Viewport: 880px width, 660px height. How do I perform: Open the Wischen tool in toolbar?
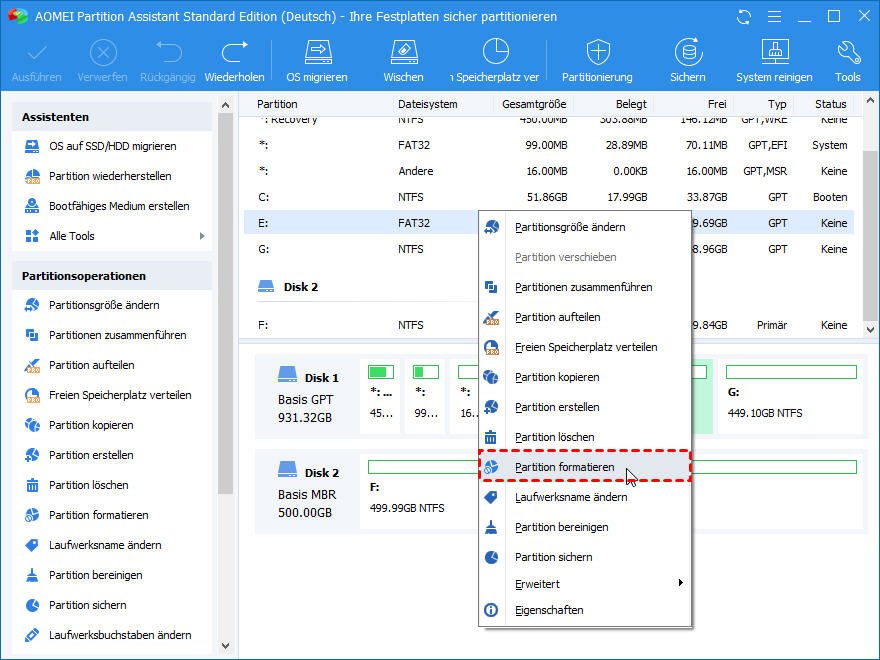pos(402,53)
